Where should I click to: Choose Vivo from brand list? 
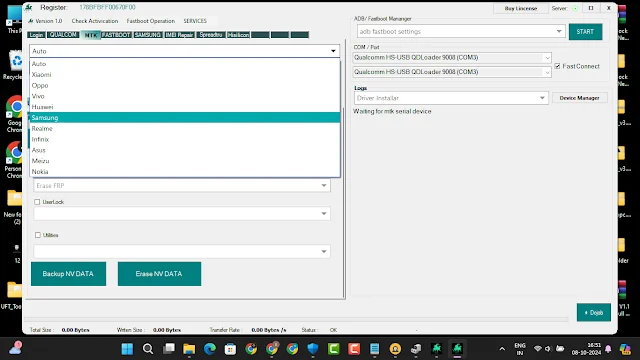pyautogui.click(x=184, y=96)
